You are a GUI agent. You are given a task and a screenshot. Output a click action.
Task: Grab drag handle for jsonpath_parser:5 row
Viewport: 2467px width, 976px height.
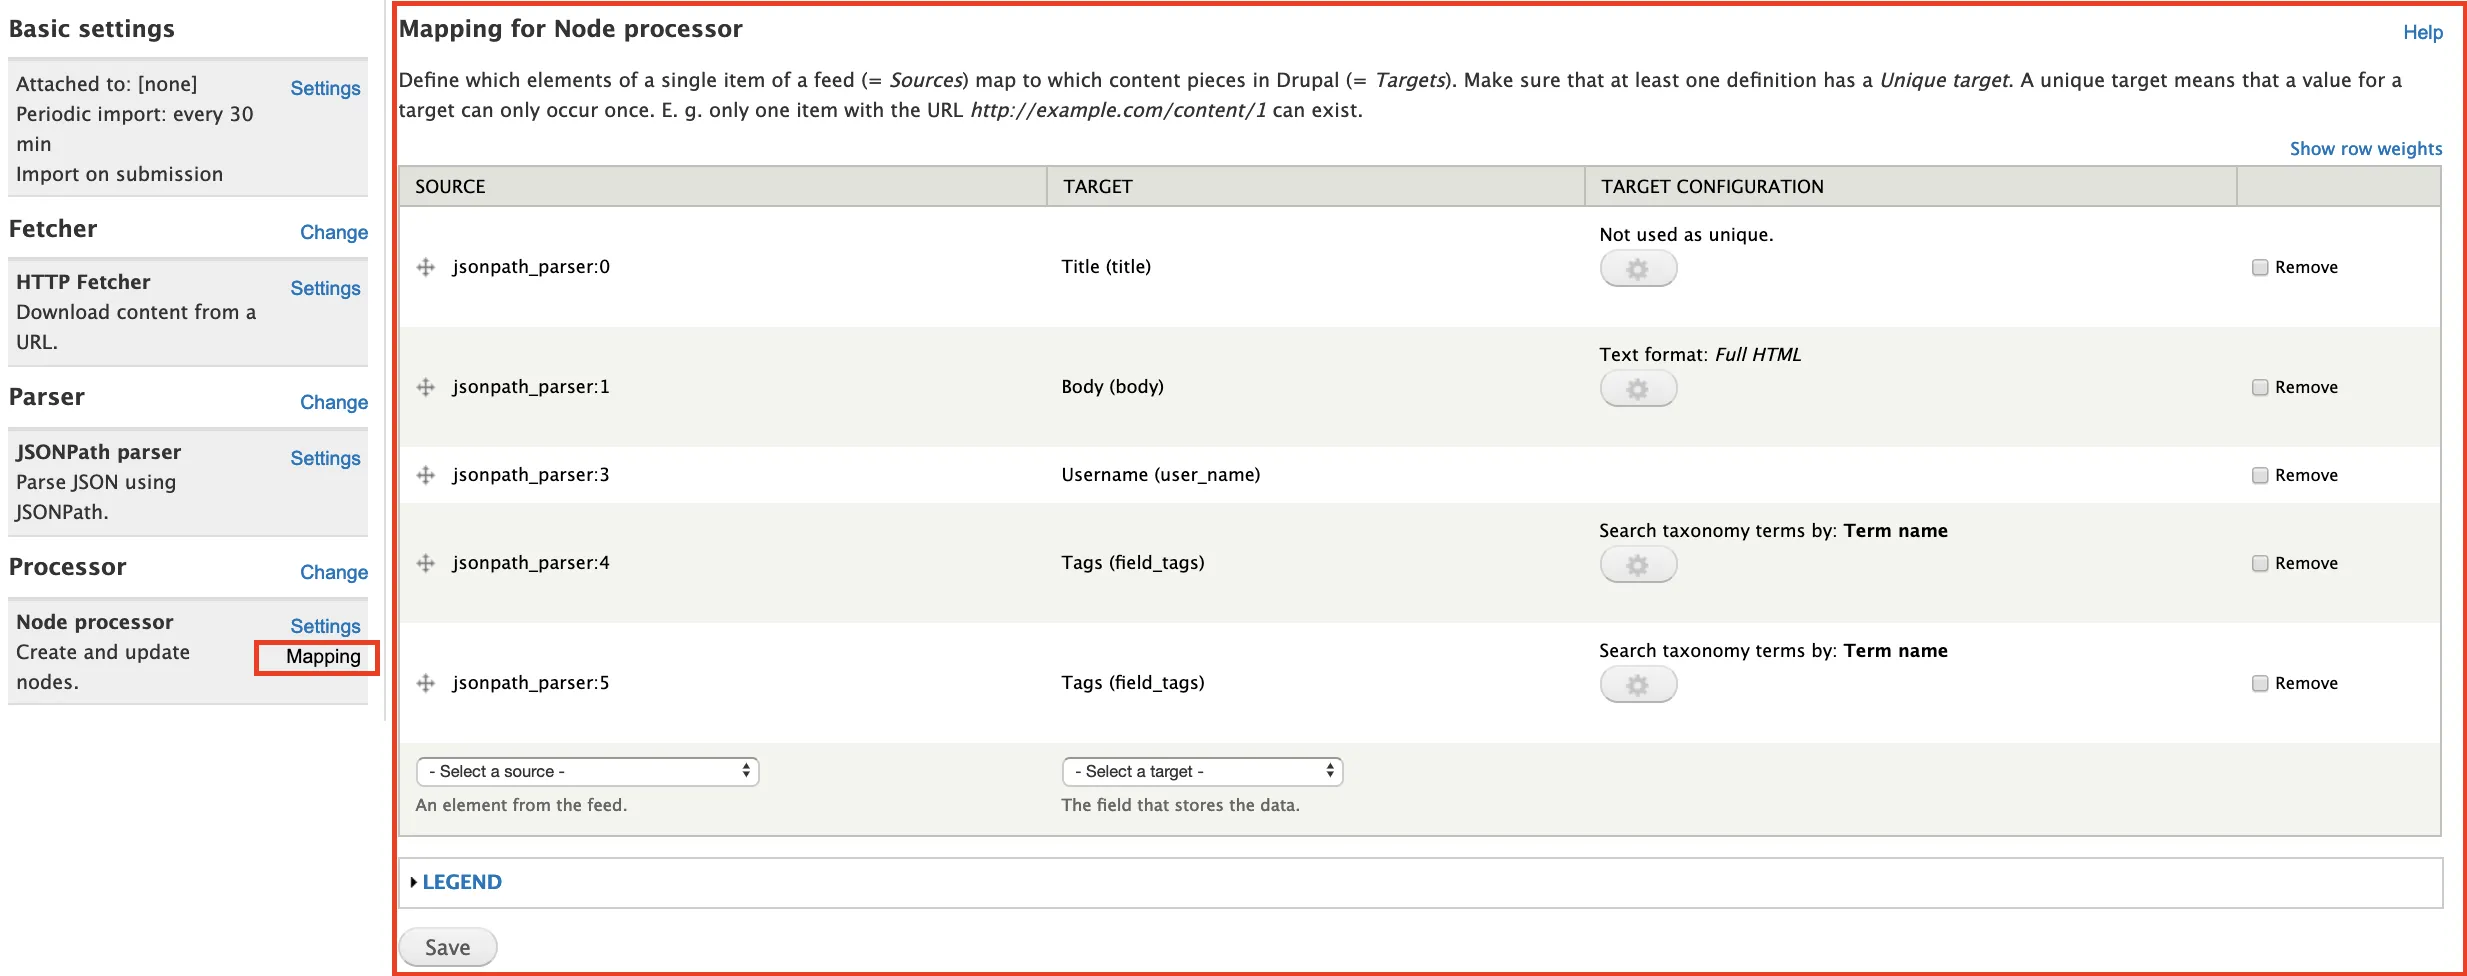coord(426,683)
